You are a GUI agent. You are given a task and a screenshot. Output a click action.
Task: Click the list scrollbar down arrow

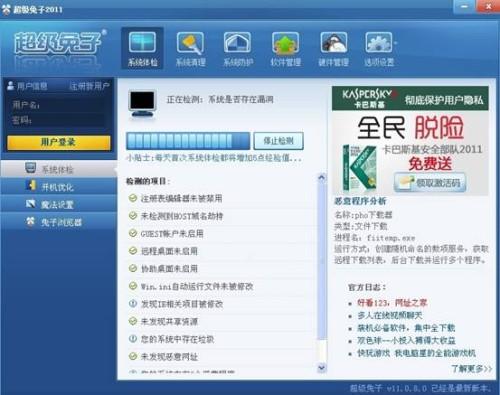point(322,367)
